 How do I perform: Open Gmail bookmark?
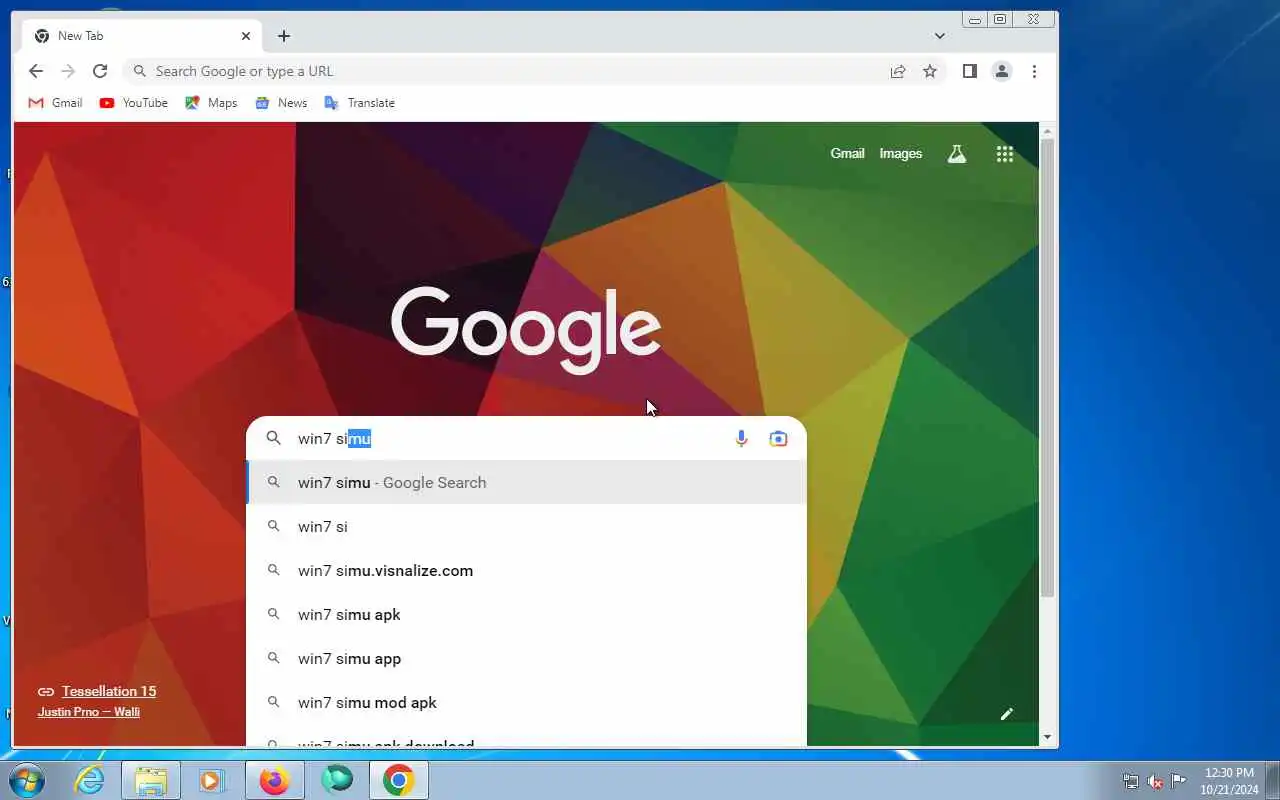(56, 103)
